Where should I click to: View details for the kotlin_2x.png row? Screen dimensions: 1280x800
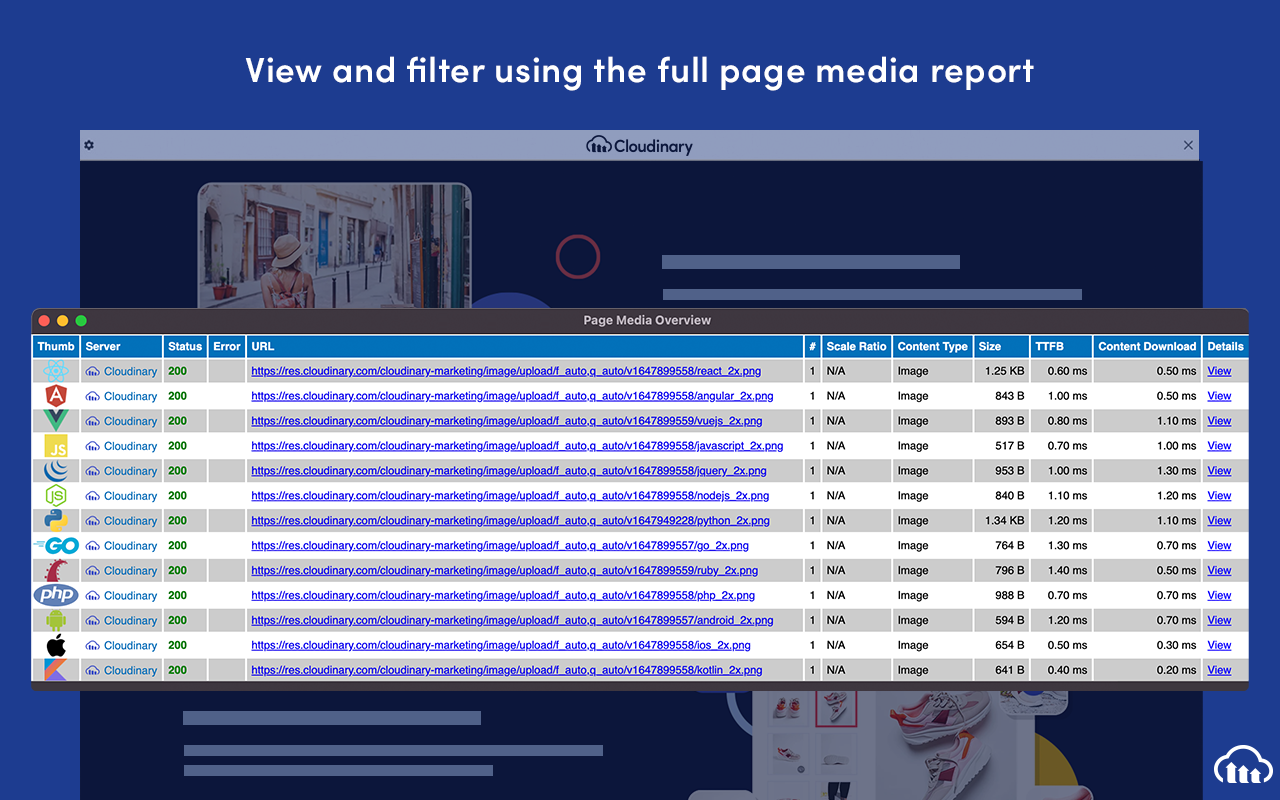[1219, 669]
